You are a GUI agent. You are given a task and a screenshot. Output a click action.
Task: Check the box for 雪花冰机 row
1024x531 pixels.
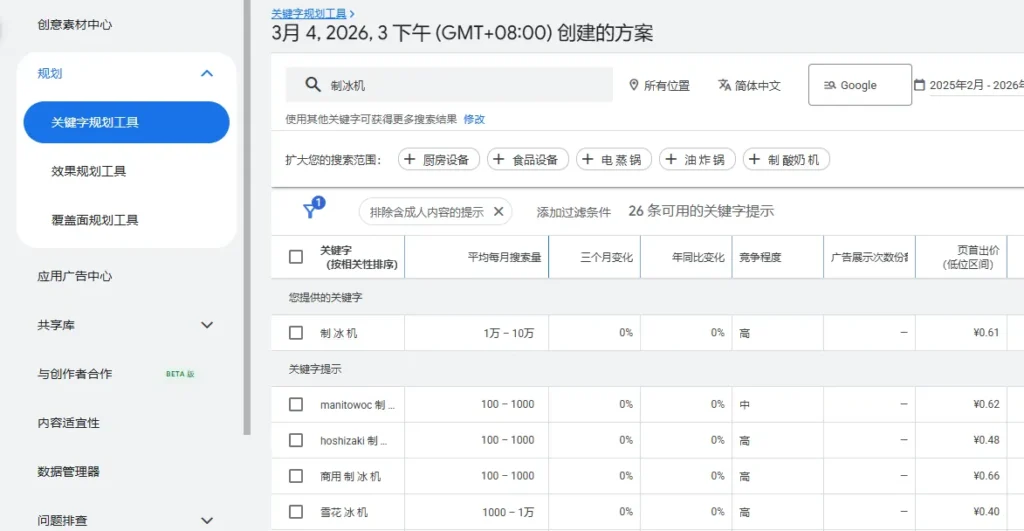[296, 512]
